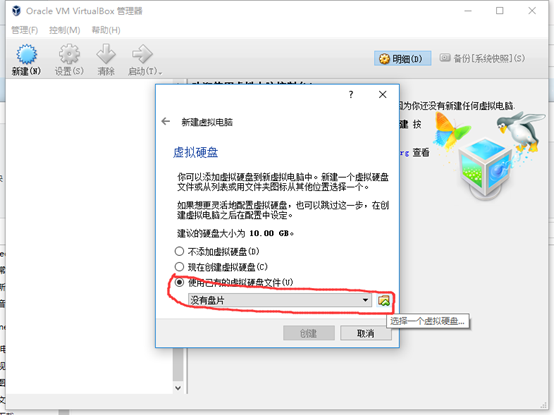Select 不添加虚拟硬盘 radio option
554x415 pixels.
click(x=179, y=251)
